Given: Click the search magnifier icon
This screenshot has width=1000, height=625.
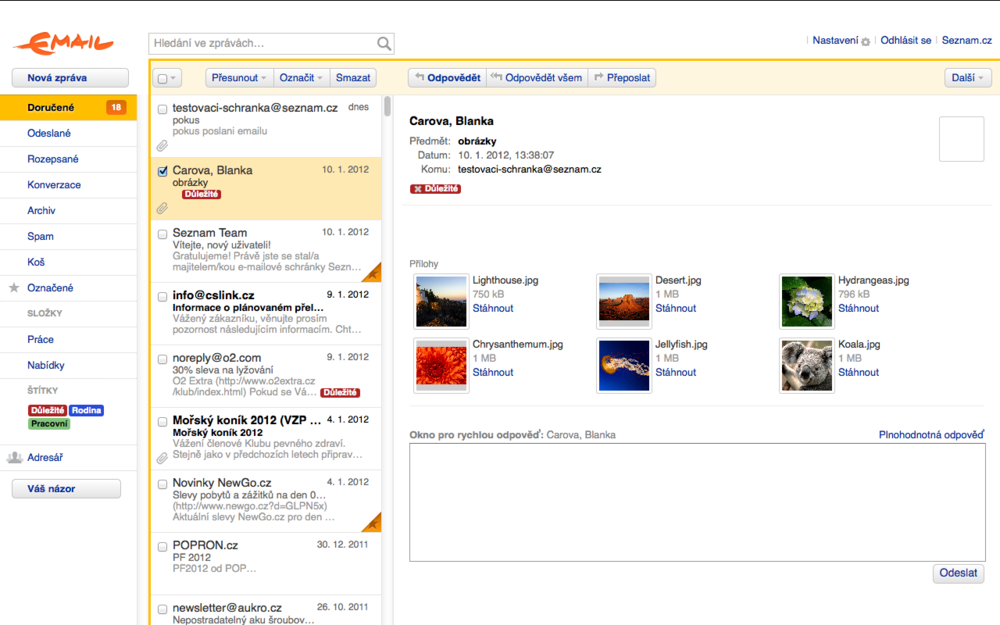Looking at the screenshot, I should (x=384, y=43).
